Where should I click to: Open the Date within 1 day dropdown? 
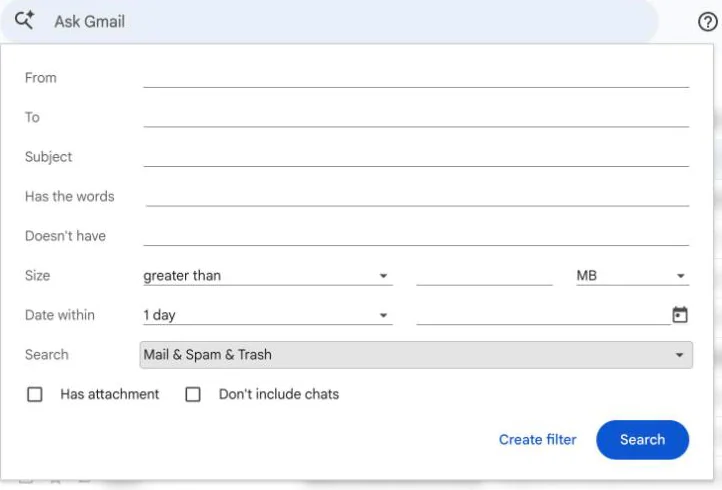(x=268, y=315)
